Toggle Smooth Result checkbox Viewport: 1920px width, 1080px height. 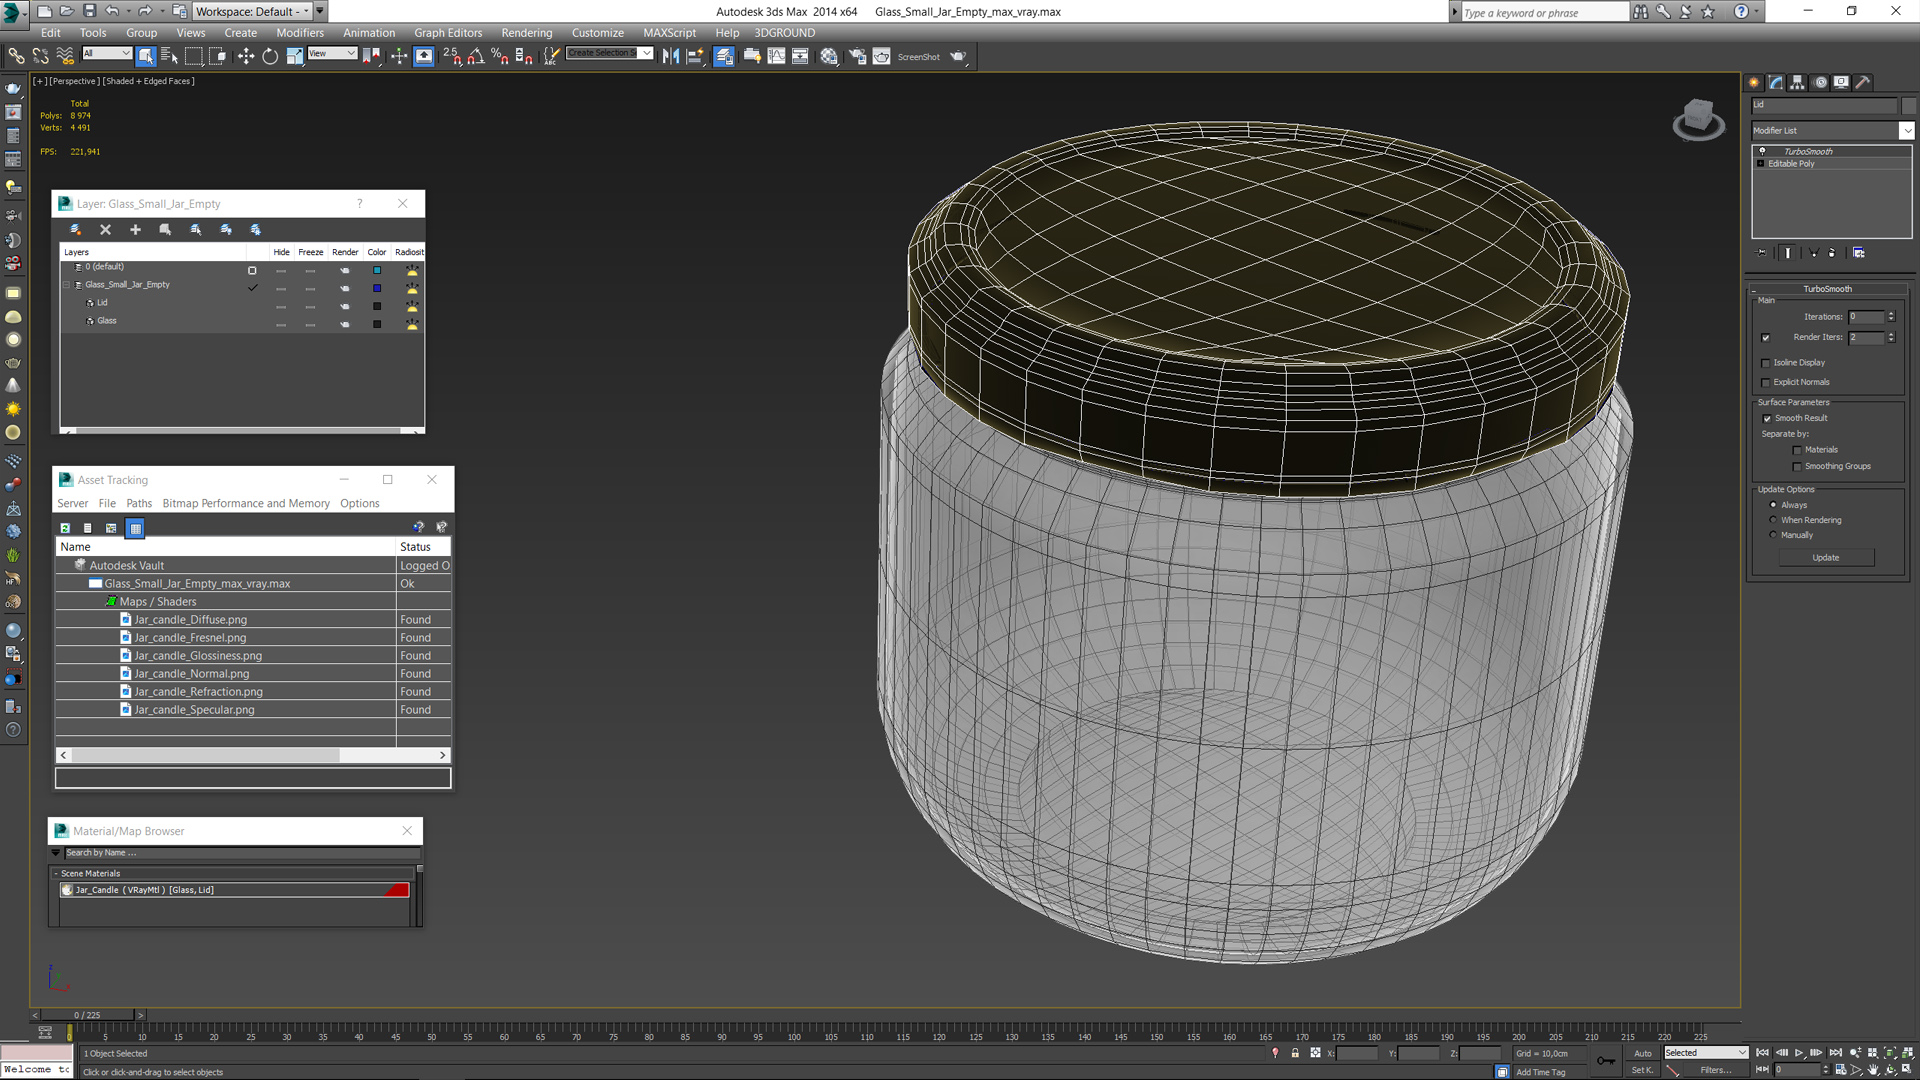tap(1767, 419)
